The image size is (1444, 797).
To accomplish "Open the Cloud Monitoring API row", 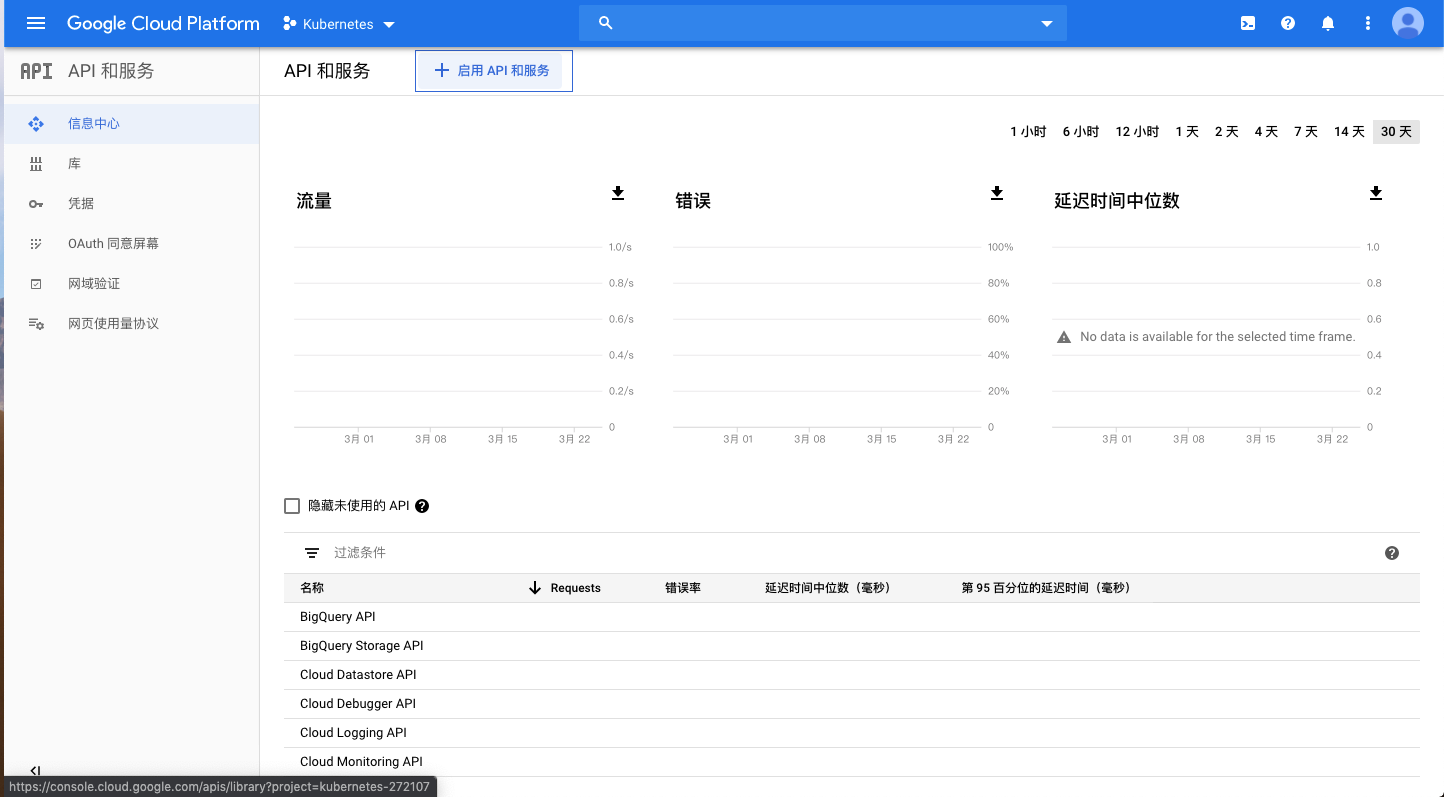I will click(x=852, y=762).
